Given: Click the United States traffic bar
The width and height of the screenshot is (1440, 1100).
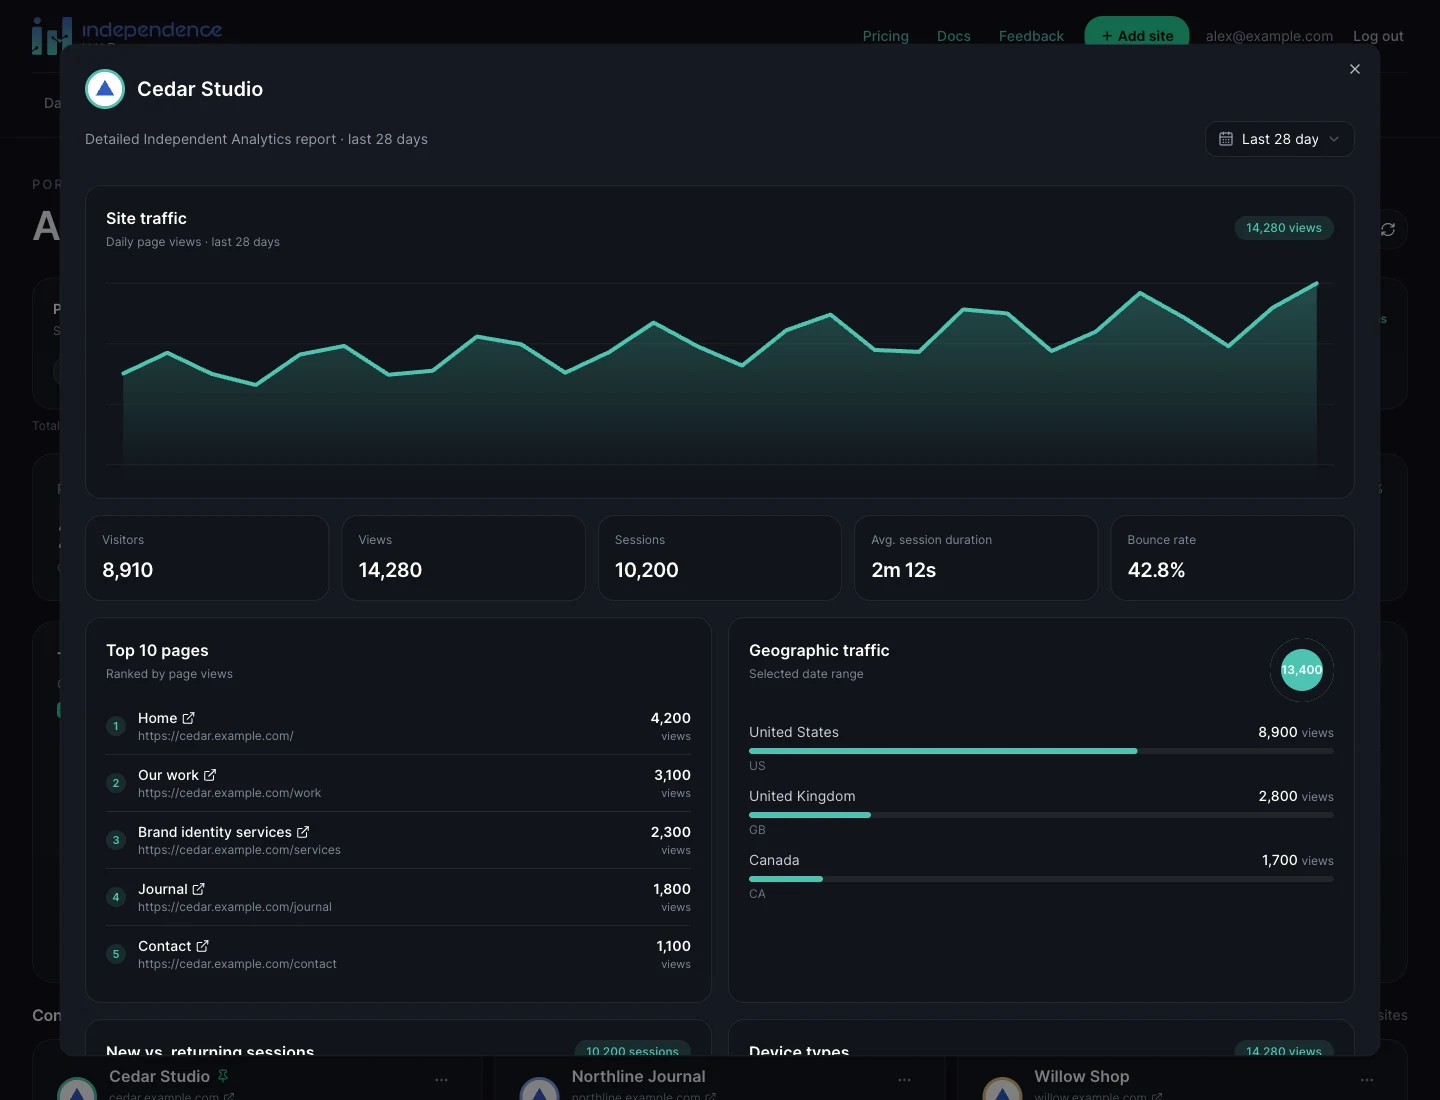Looking at the screenshot, I should coord(1041,751).
